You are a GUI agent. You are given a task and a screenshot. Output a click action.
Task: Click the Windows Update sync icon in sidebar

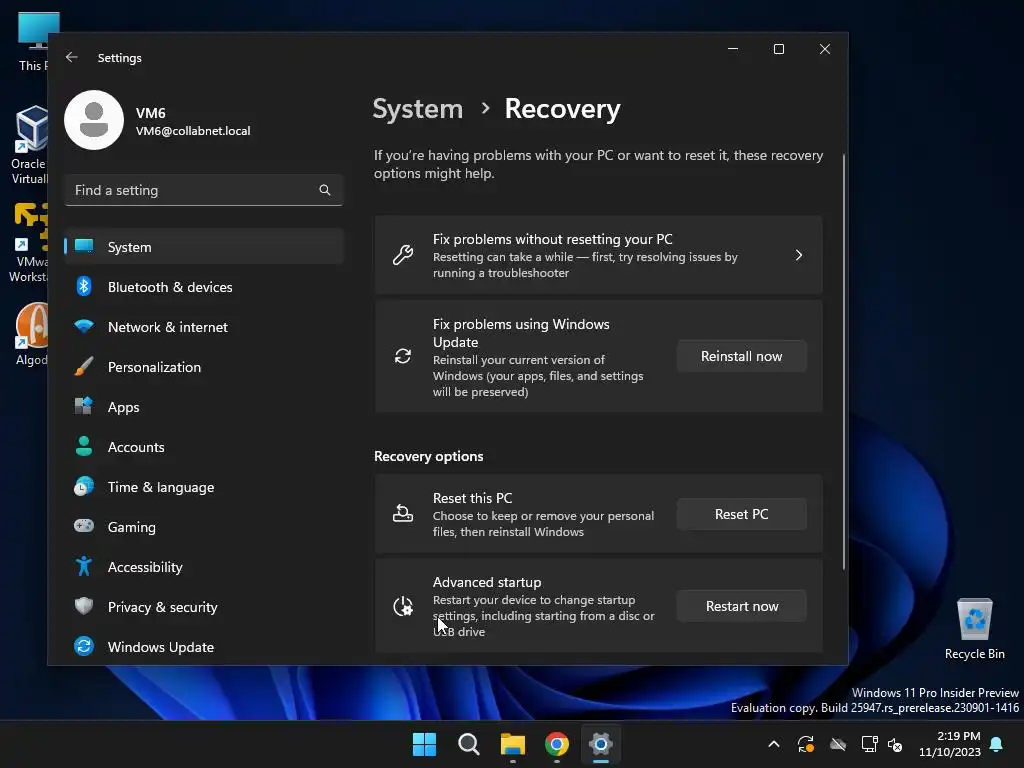84,646
